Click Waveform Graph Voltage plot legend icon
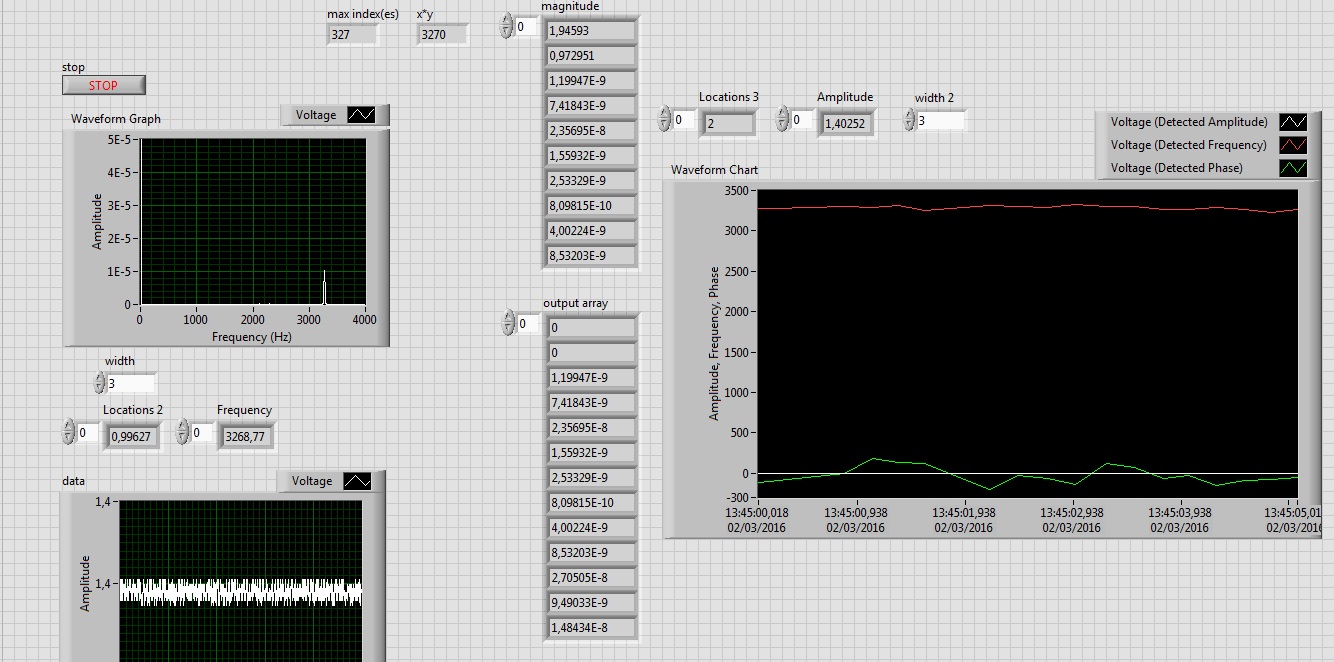The image size is (1334, 662). coord(360,115)
